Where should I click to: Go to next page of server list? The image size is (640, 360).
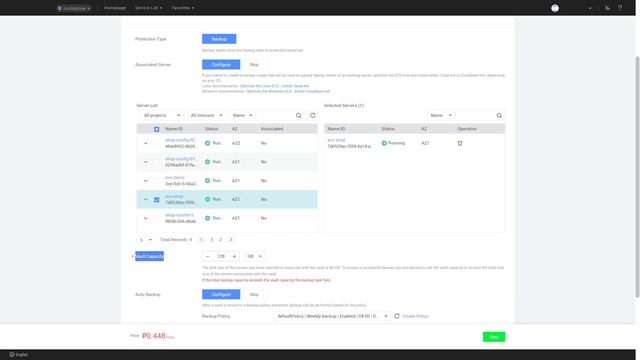pos(231,240)
